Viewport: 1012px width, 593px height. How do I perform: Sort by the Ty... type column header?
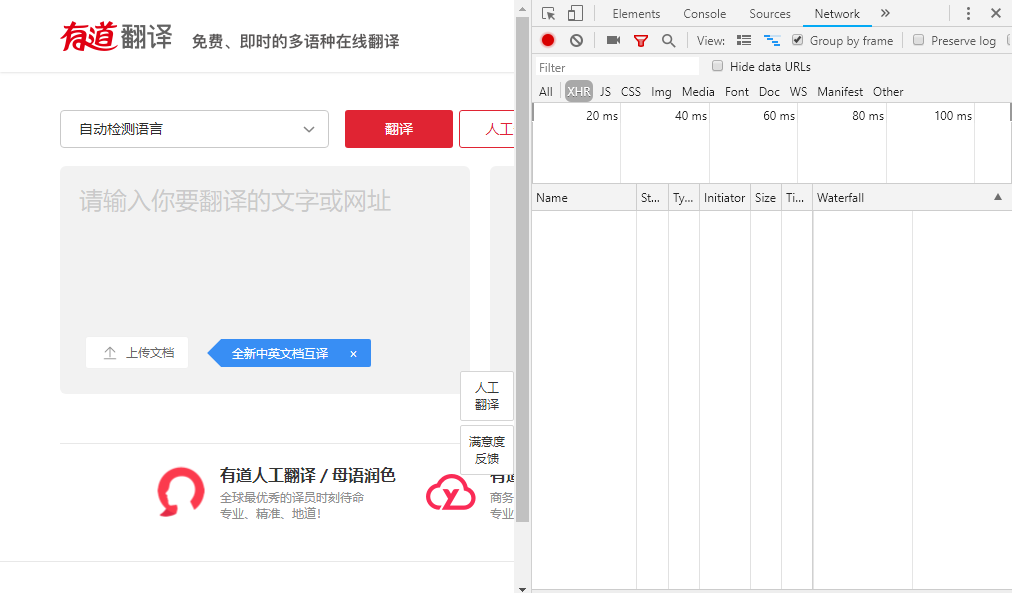click(684, 197)
